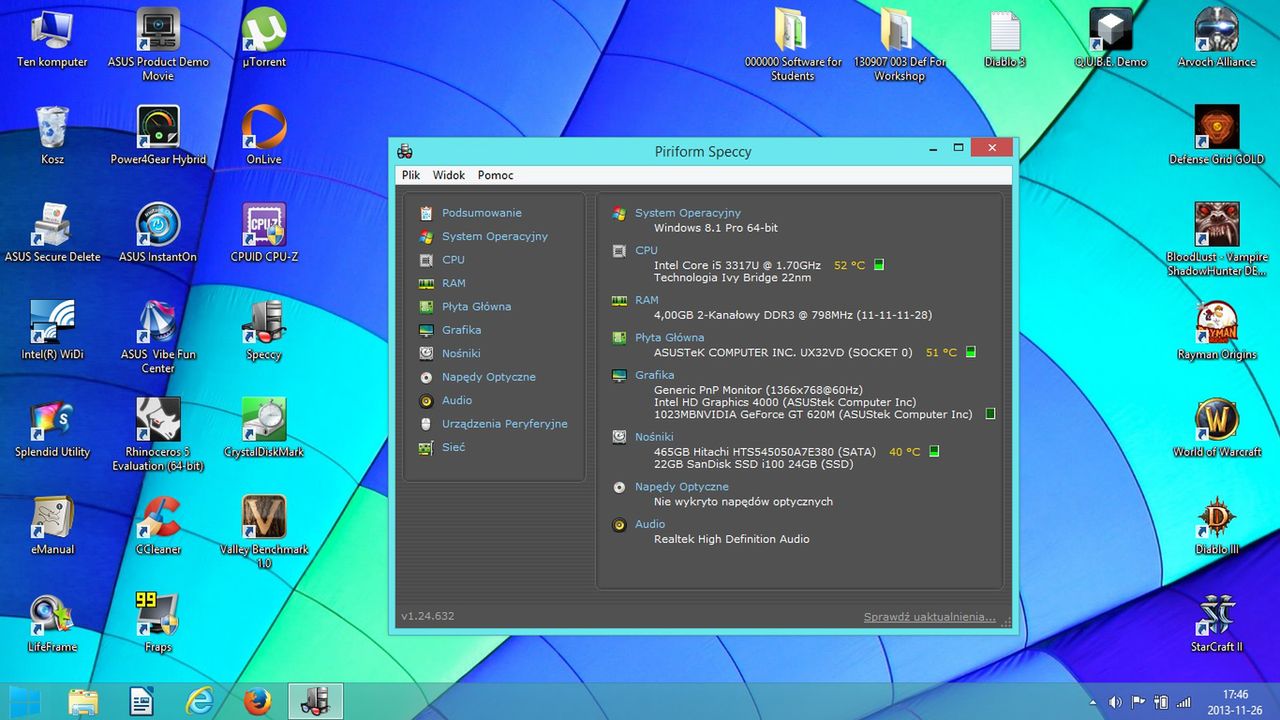Click the Windows 8.1 Pro 64-bit text
The image size is (1280, 720).
716,228
